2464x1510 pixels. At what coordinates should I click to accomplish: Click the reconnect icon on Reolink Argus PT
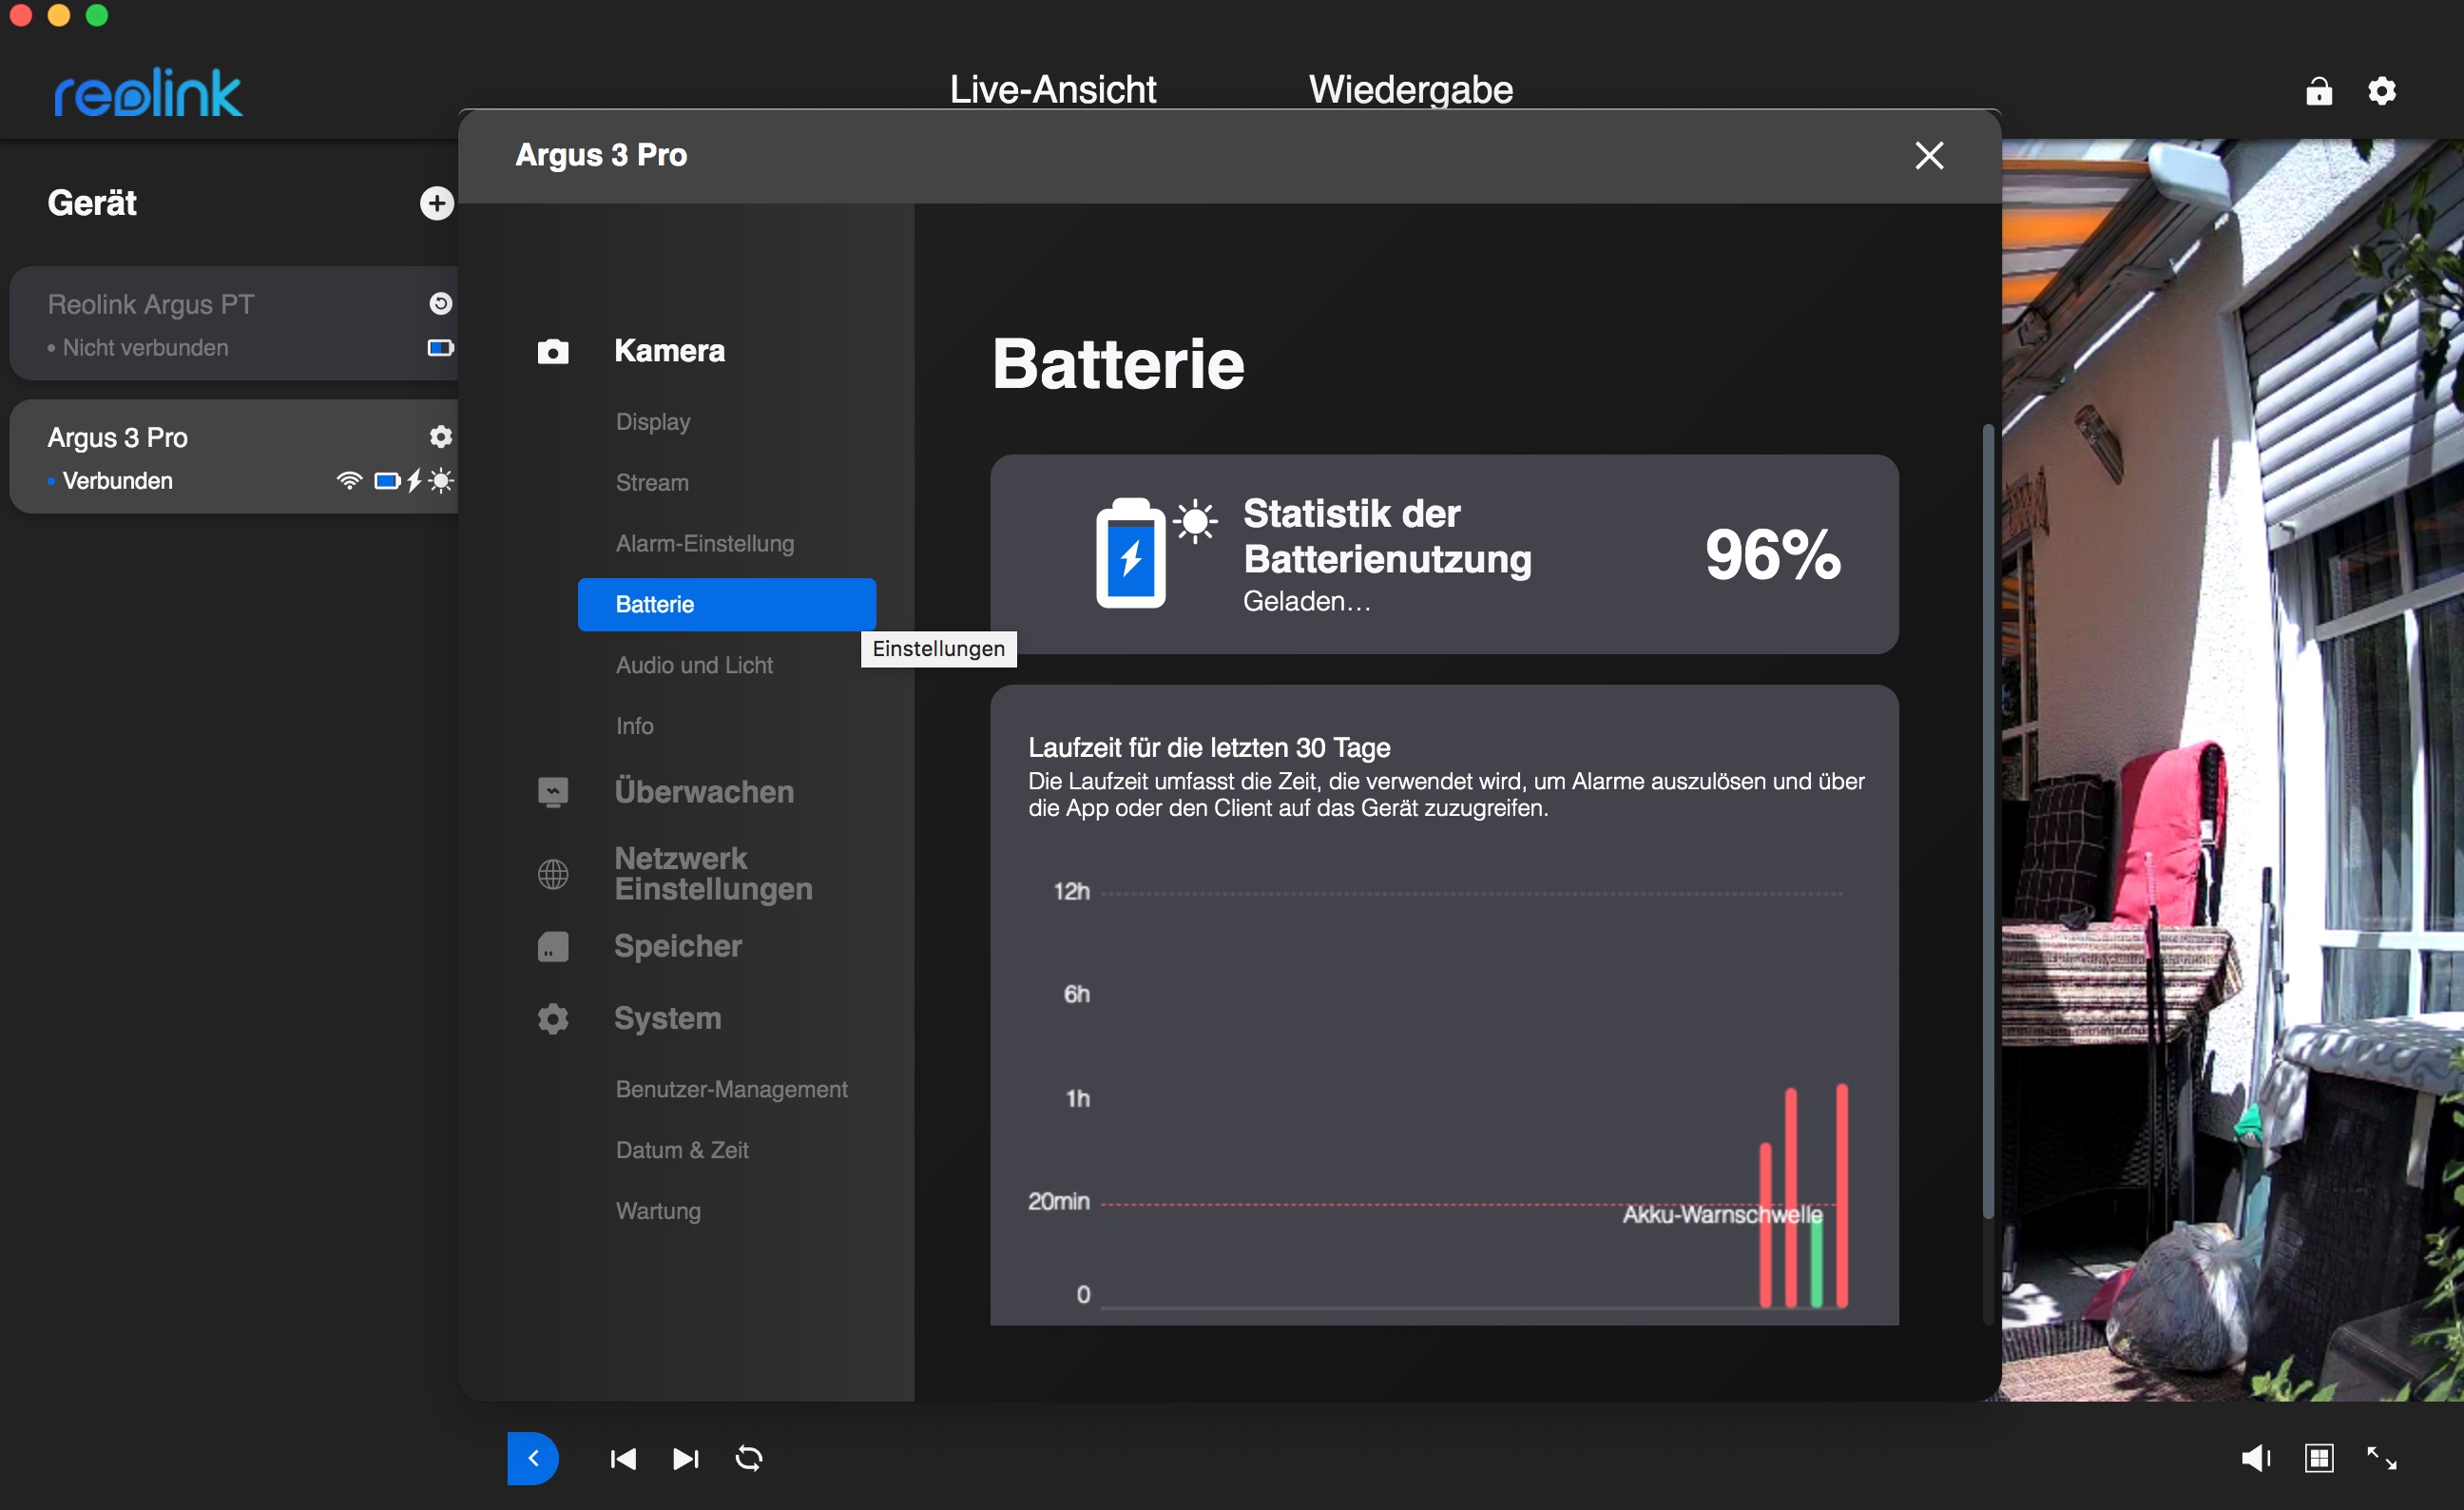[440, 304]
